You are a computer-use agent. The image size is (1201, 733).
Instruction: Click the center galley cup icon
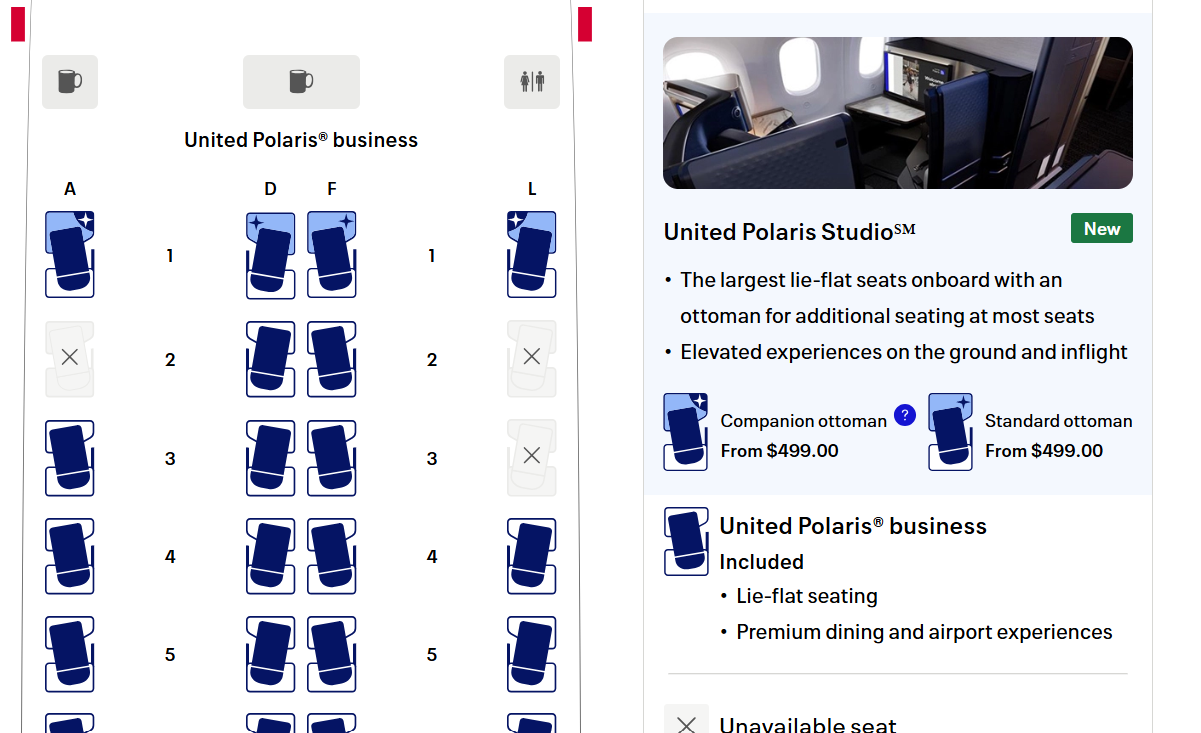coord(301,81)
